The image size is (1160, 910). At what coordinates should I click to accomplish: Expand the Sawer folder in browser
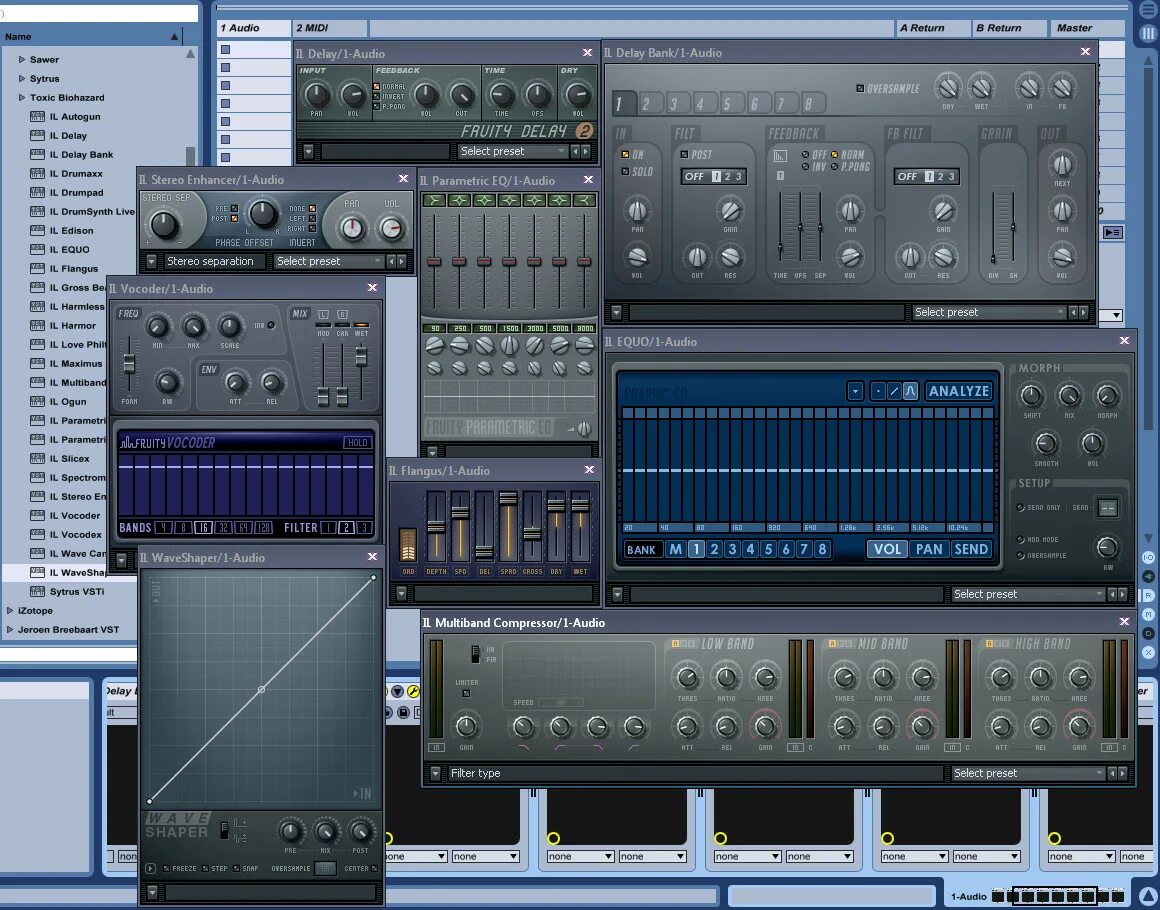click(21, 59)
